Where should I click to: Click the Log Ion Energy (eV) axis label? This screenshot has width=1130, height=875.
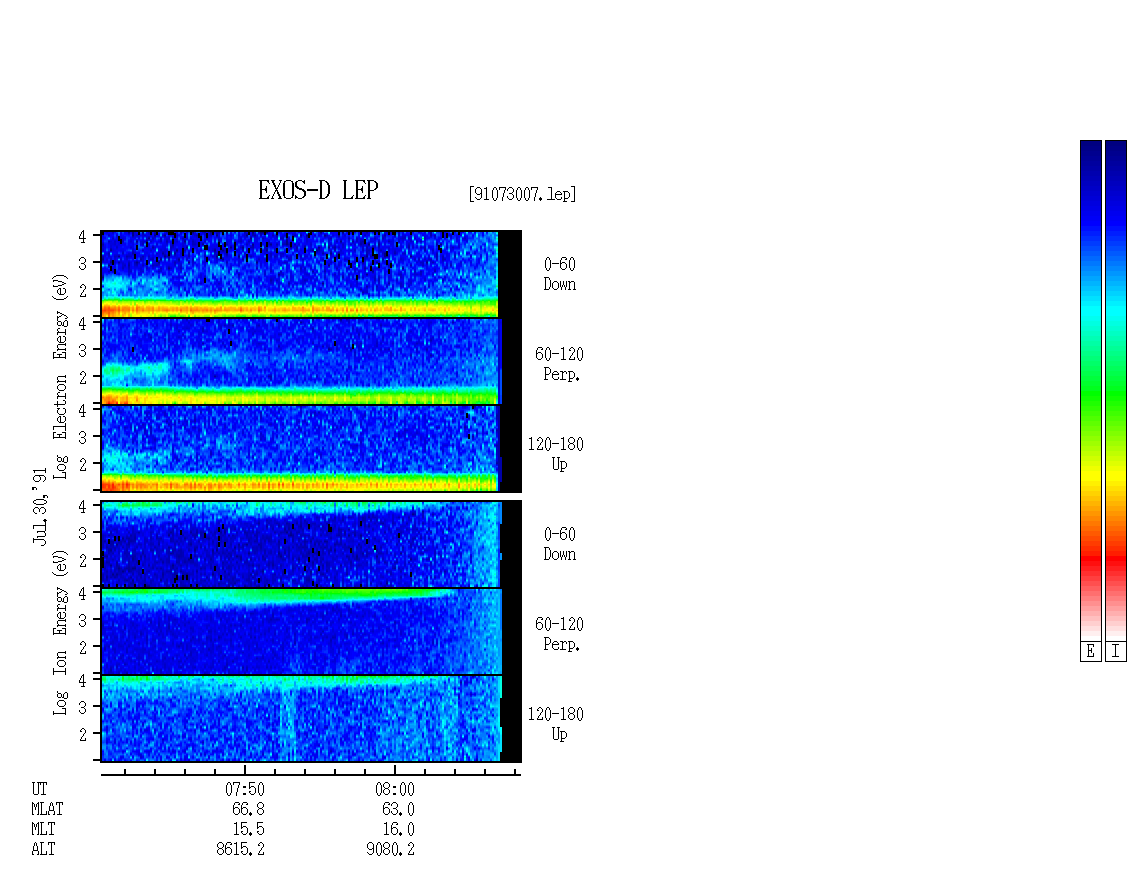[60, 632]
